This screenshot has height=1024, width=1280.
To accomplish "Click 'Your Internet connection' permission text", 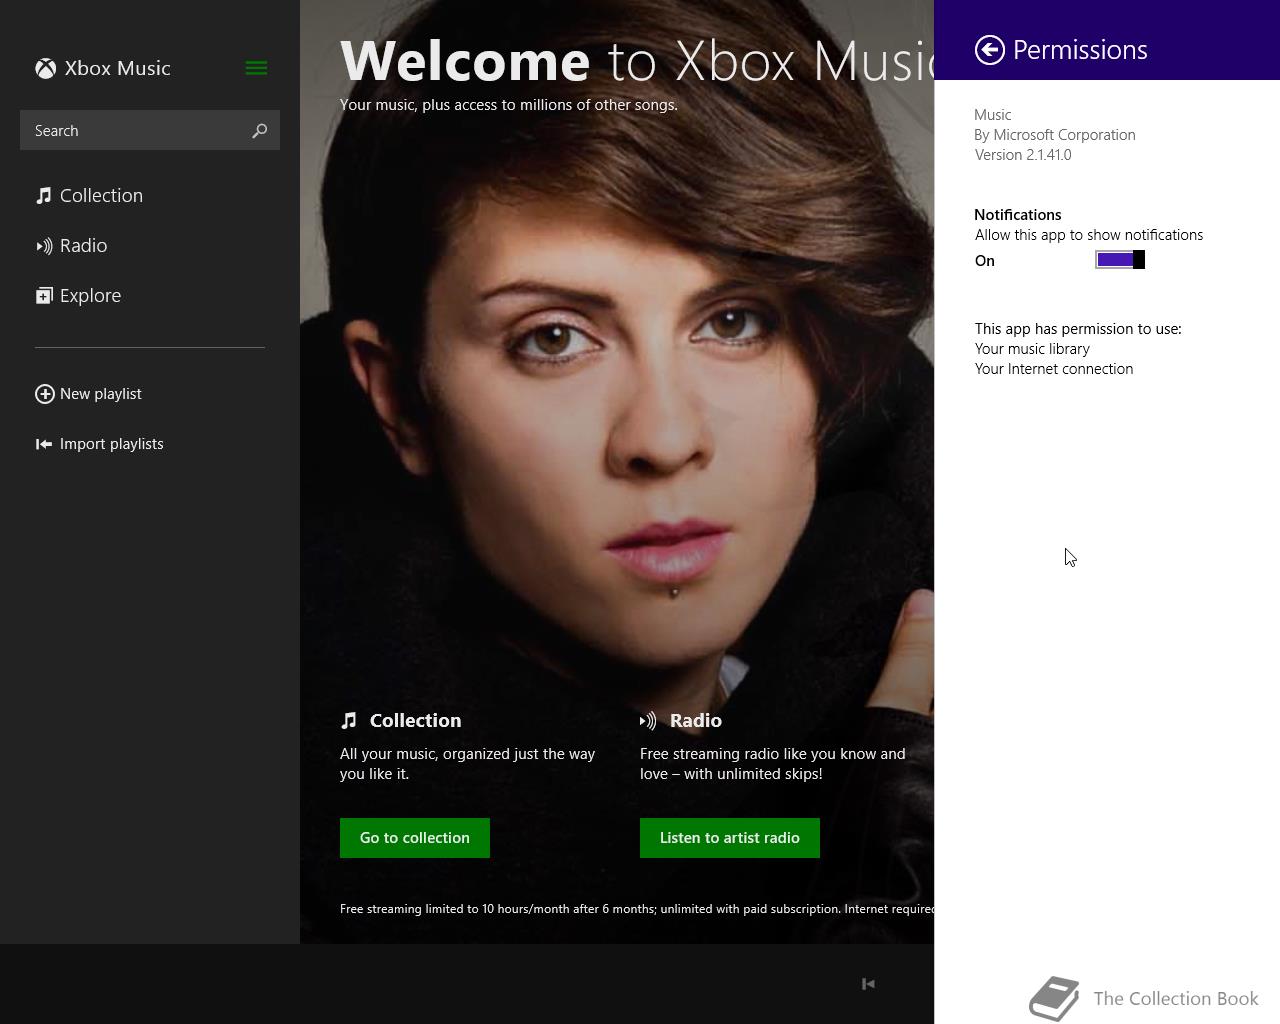I will (x=1054, y=369).
